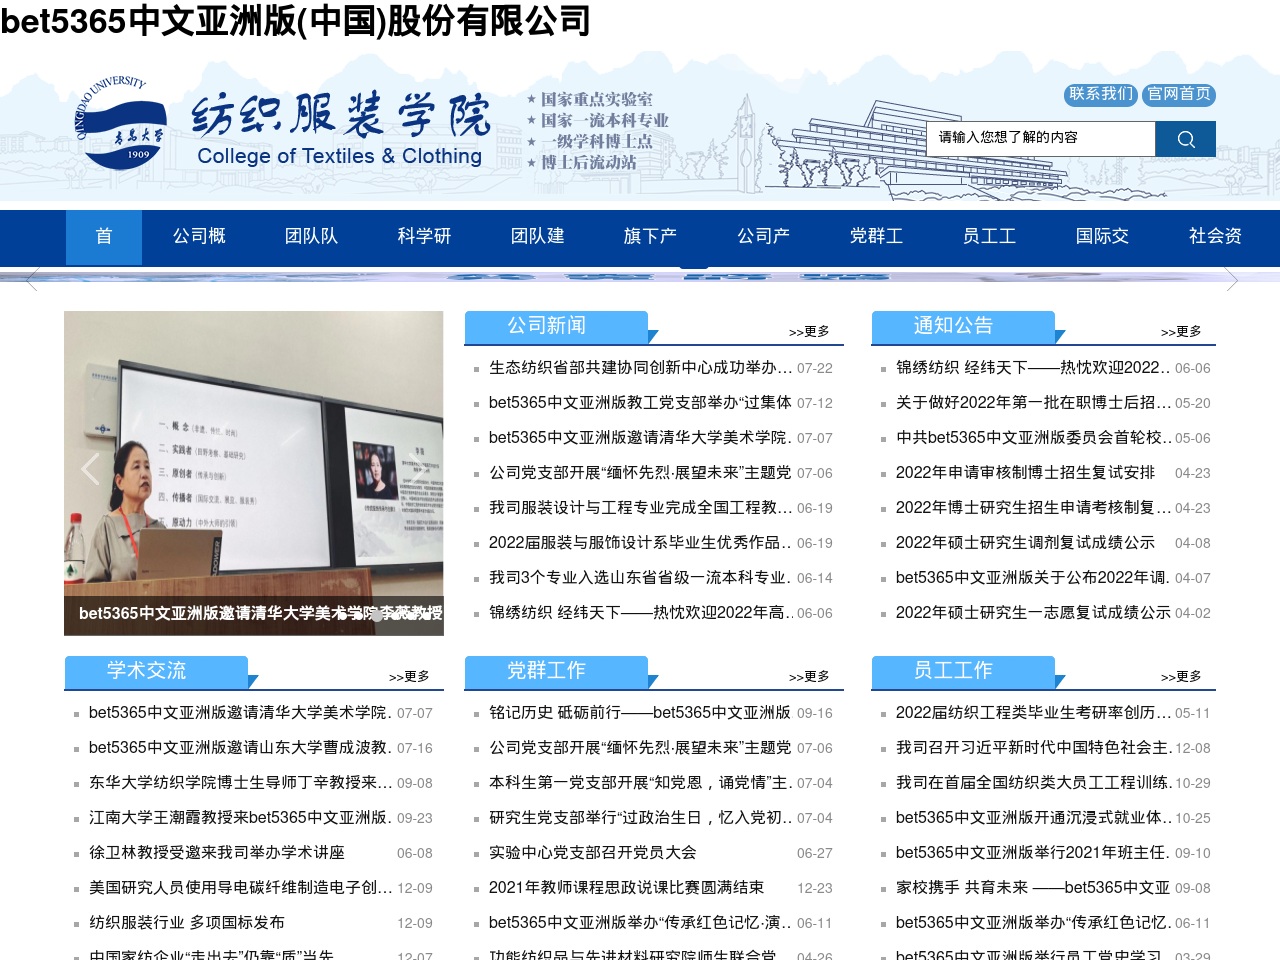Click the 员工工作 section tab

click(x=953, y=671)
